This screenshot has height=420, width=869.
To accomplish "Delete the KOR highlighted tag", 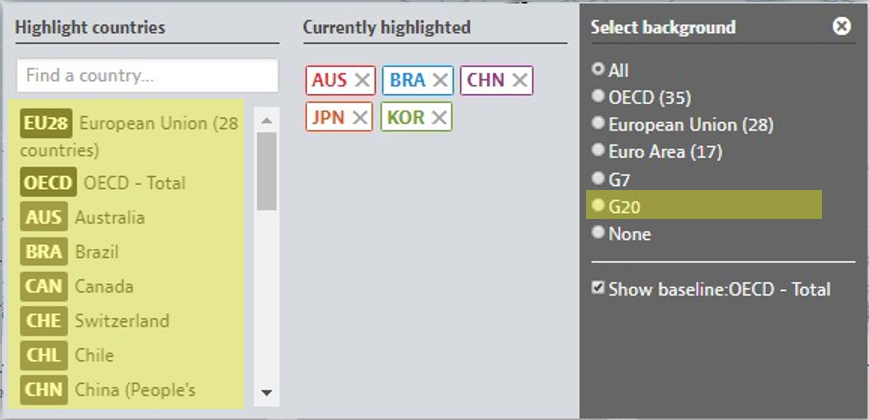I will 439,118.
